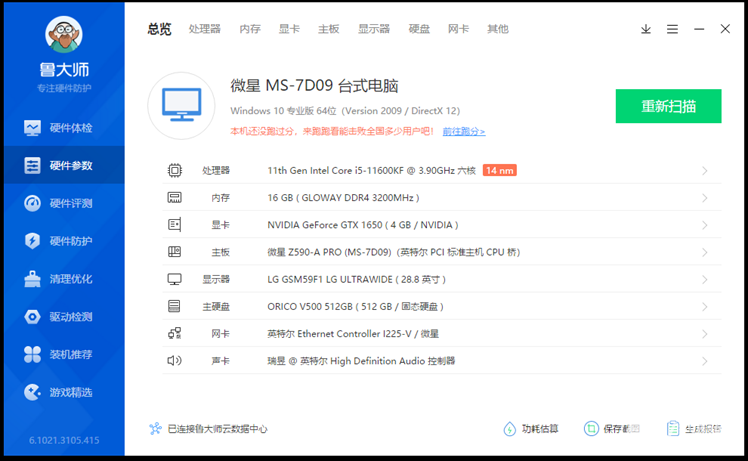Switch to the 内存 tab

tap(250, 29)
